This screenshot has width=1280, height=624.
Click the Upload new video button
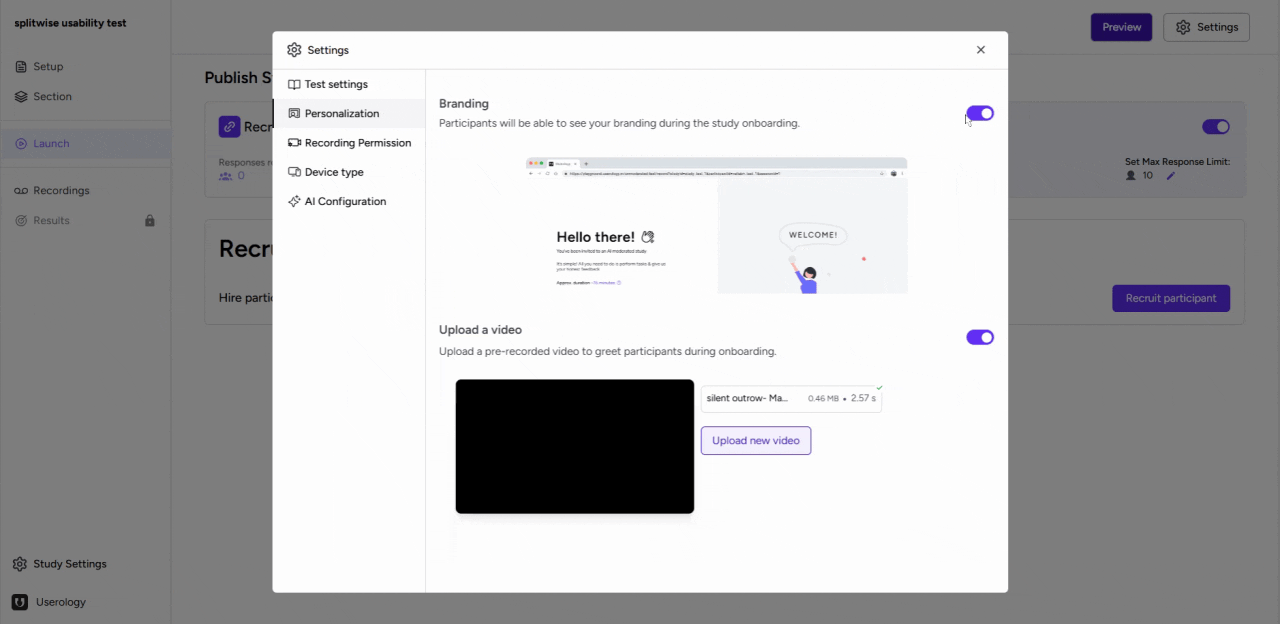755,440
